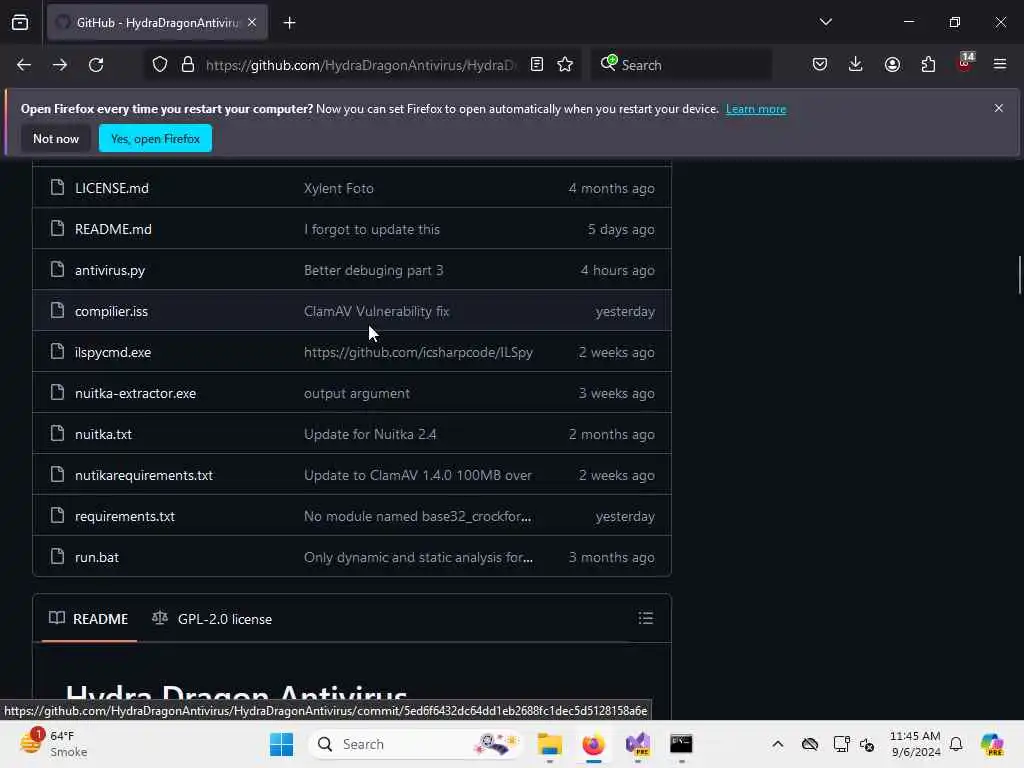Open File Explorer from taskbar
Screen dimensions: 1024x768
[550, 744]
